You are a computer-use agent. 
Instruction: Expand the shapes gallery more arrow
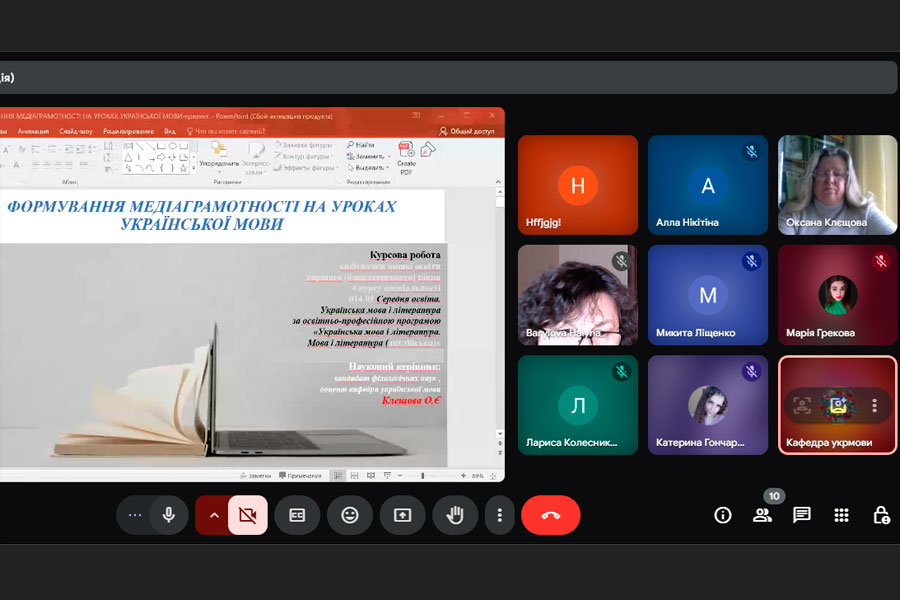tap(193, 168)
